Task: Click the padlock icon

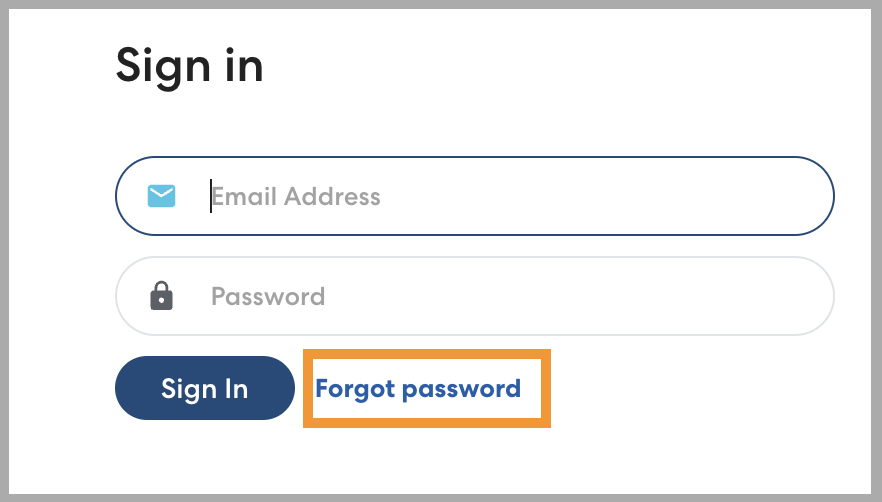Action: pyautogui.click(x=161, y=296)
